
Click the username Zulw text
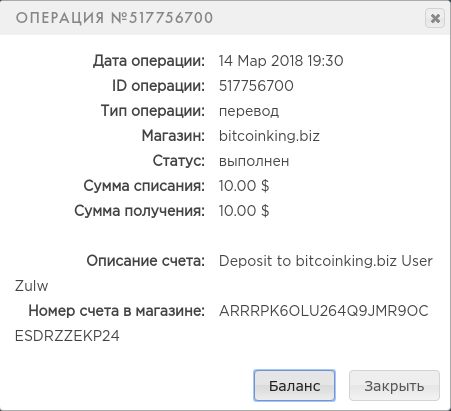click(x=31, y=286)
